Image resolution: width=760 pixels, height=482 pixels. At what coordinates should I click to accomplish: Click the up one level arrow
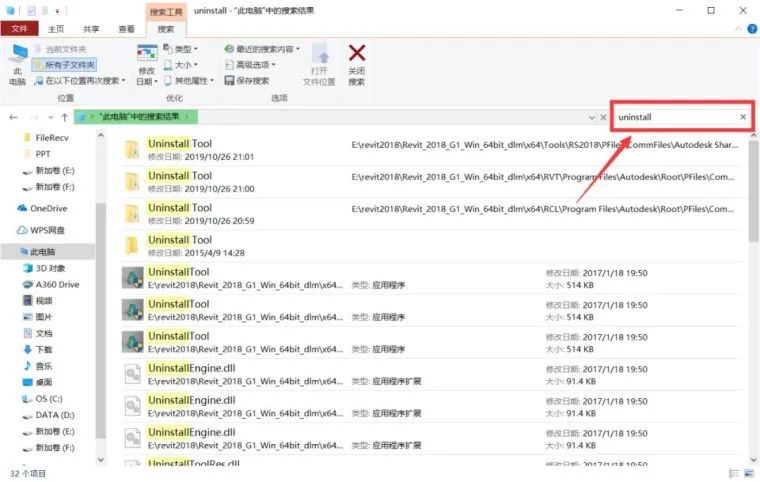tap(64, 117)
